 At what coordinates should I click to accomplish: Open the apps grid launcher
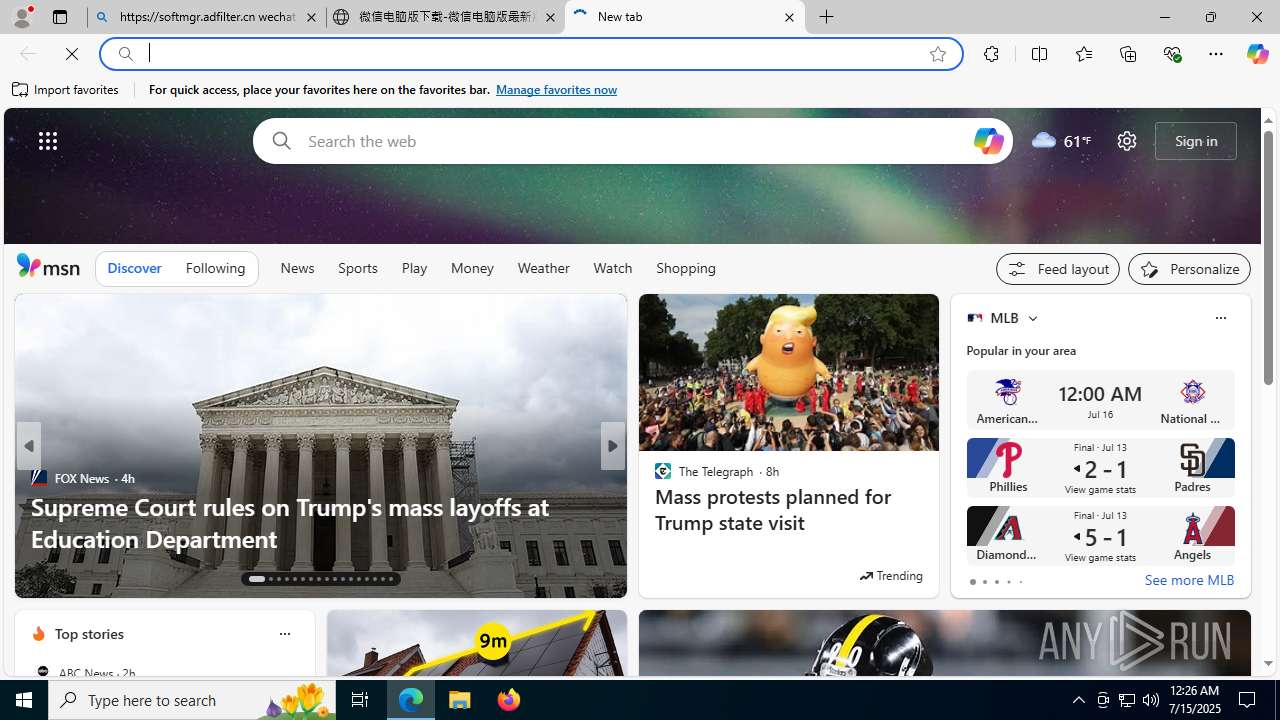coord(48,141)
